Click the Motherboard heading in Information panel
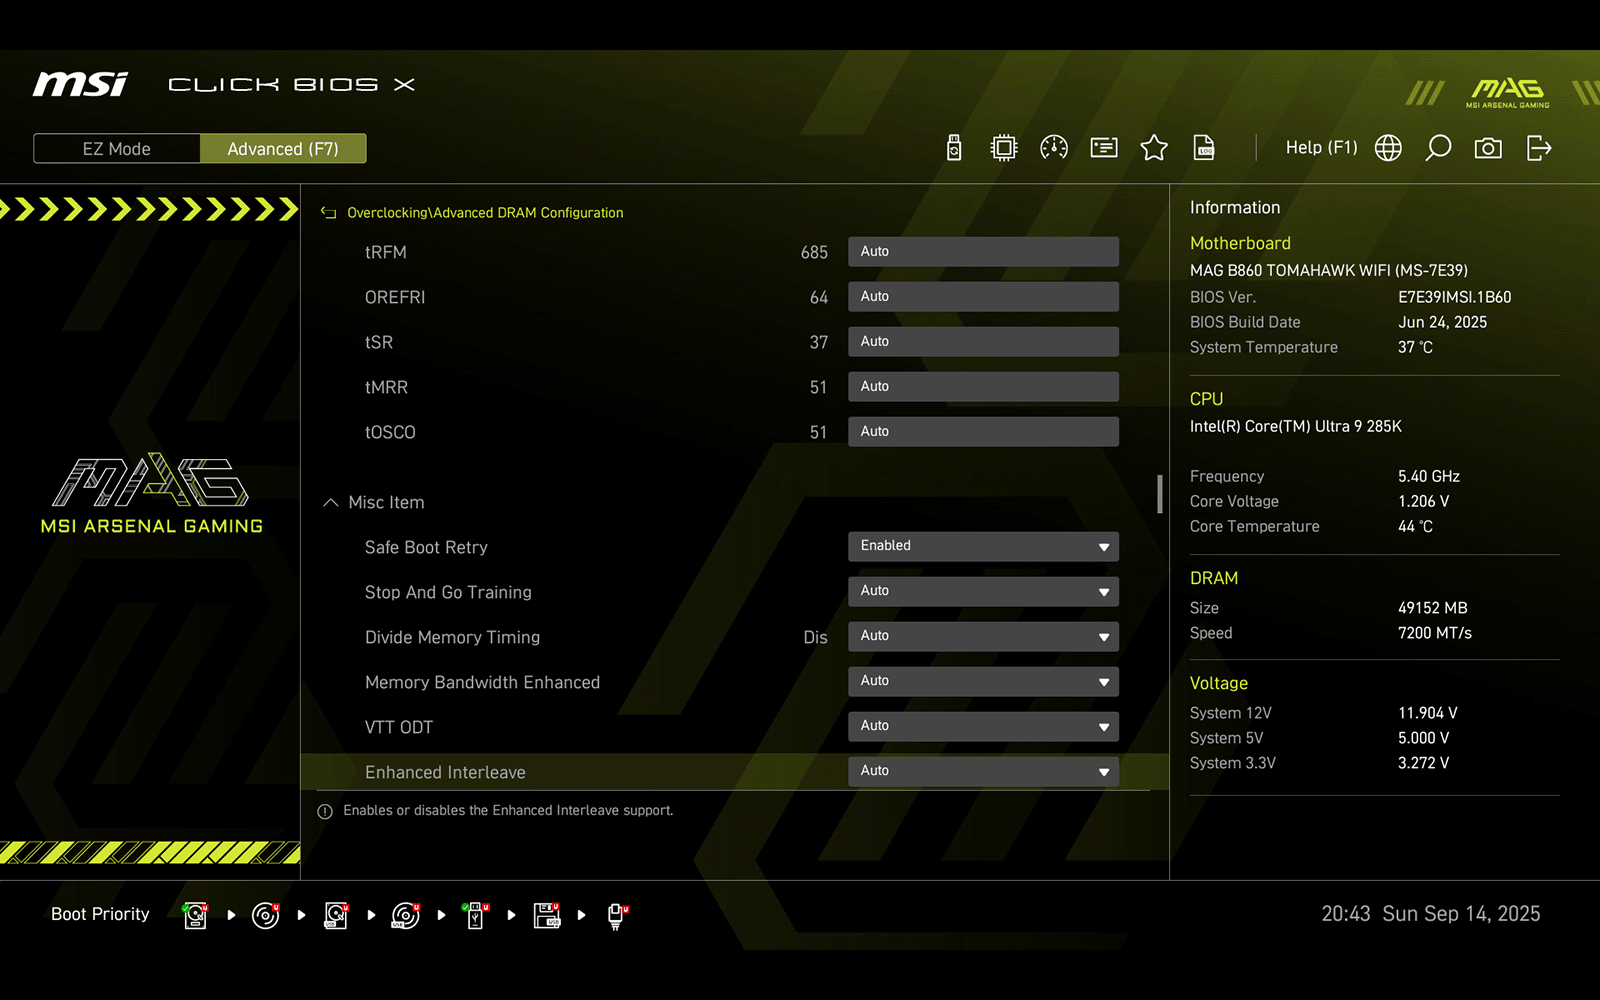 coord(1240,243)
